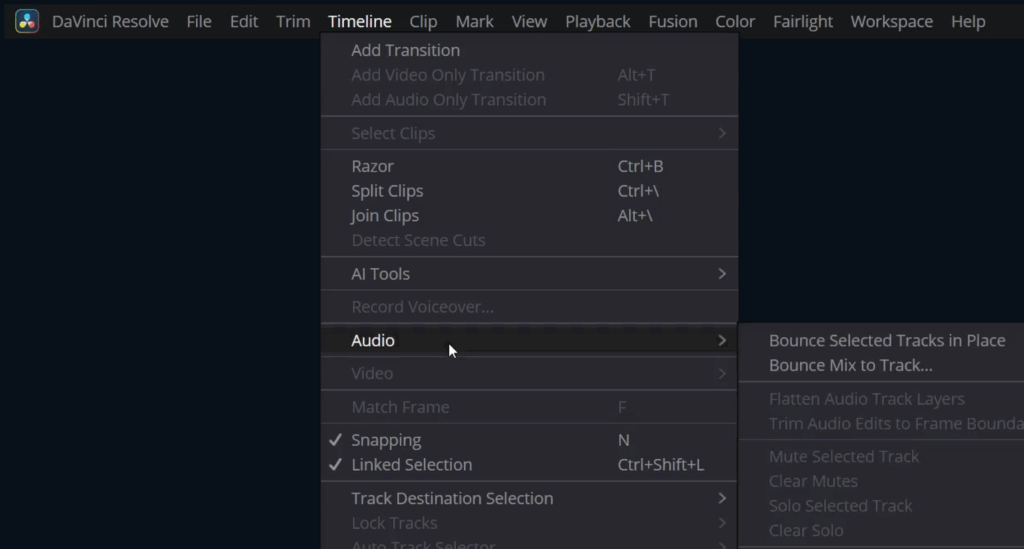The width and height of the screenshot is (1024, 549).
Task: Click the DaVinci Resolve logo icon
Action: coord(27,22)
